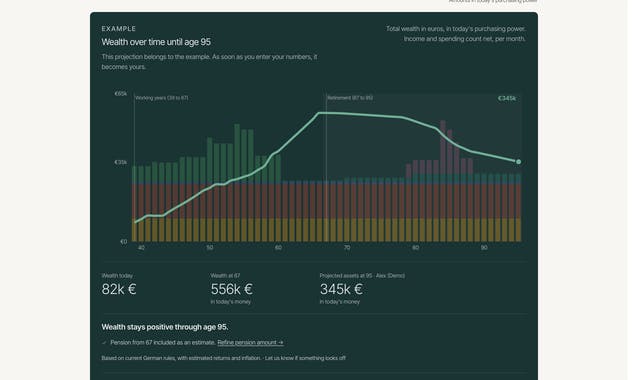Click 'Total wealth in euros' description text
The height and width of the screenshot is (380, 635).
point(456,34)
